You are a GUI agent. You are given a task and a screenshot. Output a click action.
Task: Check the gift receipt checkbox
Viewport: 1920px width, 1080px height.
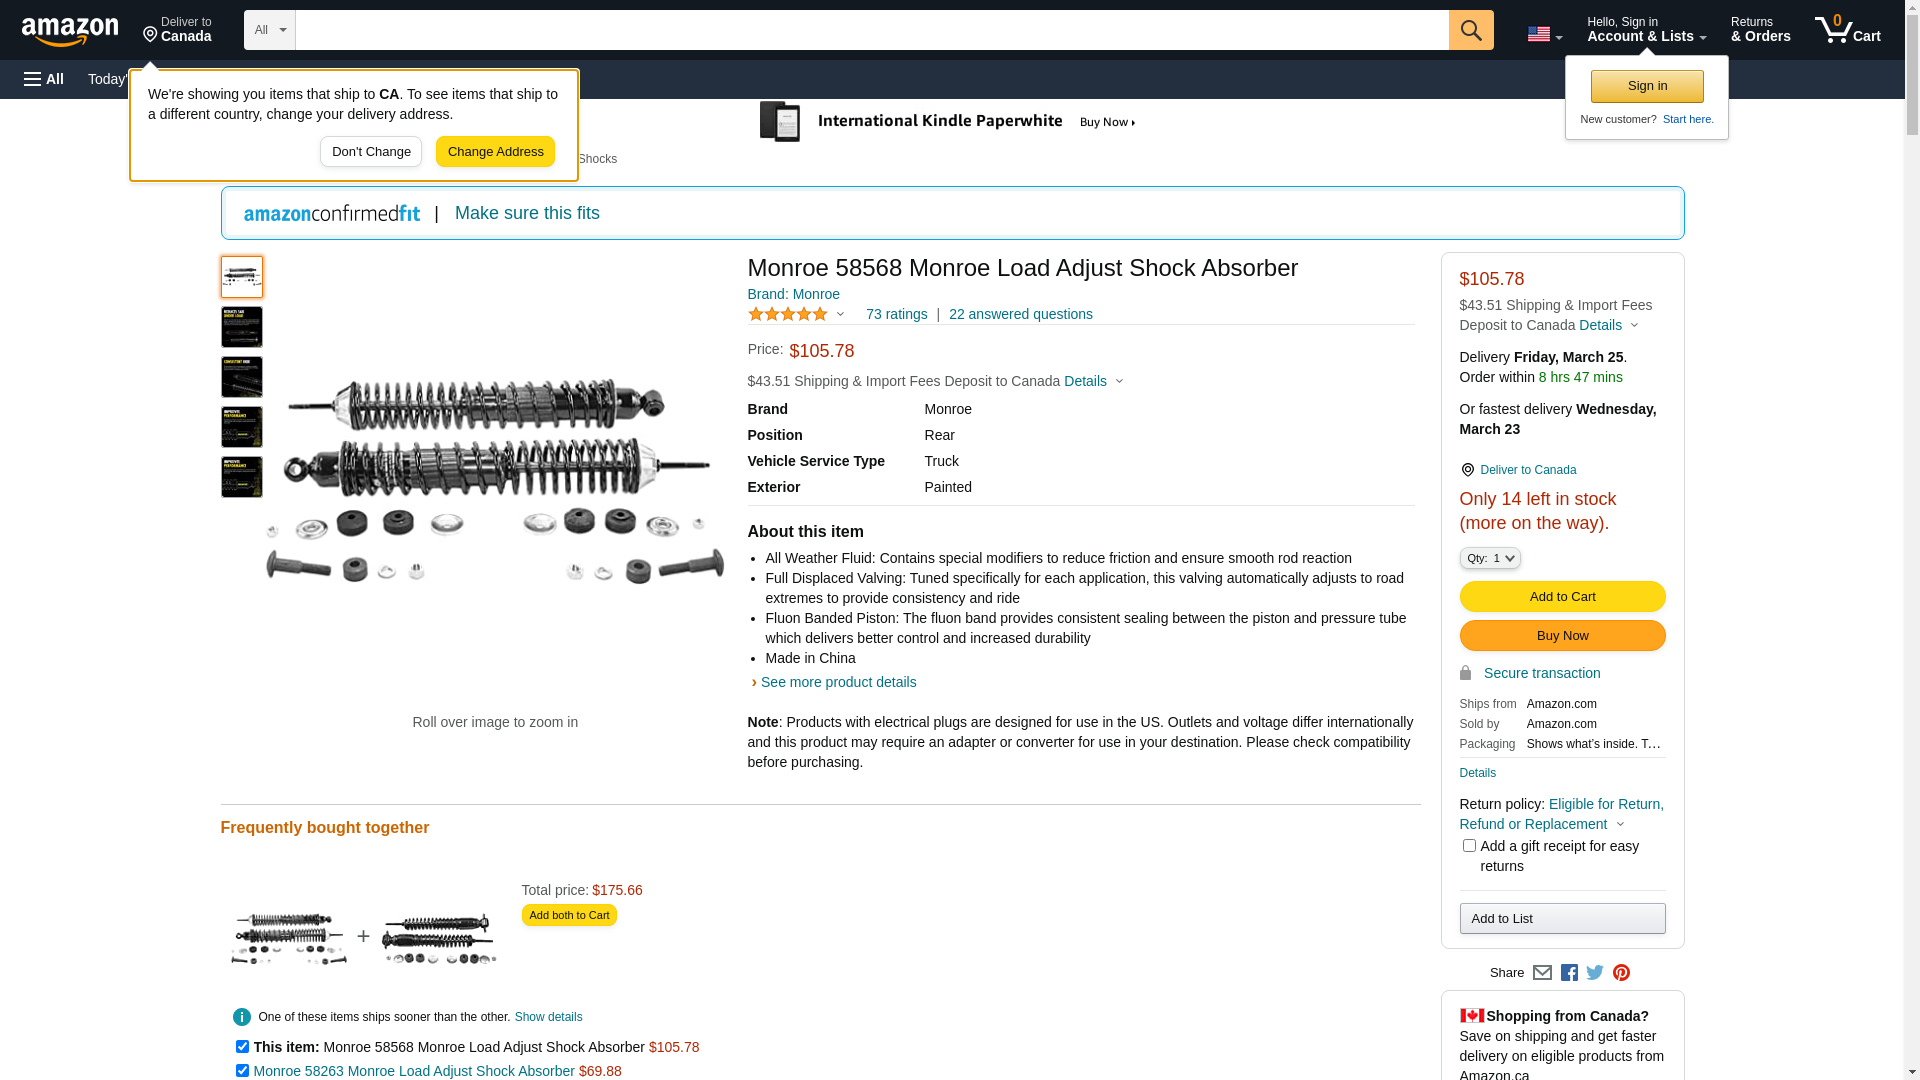tap(1469, 846)
